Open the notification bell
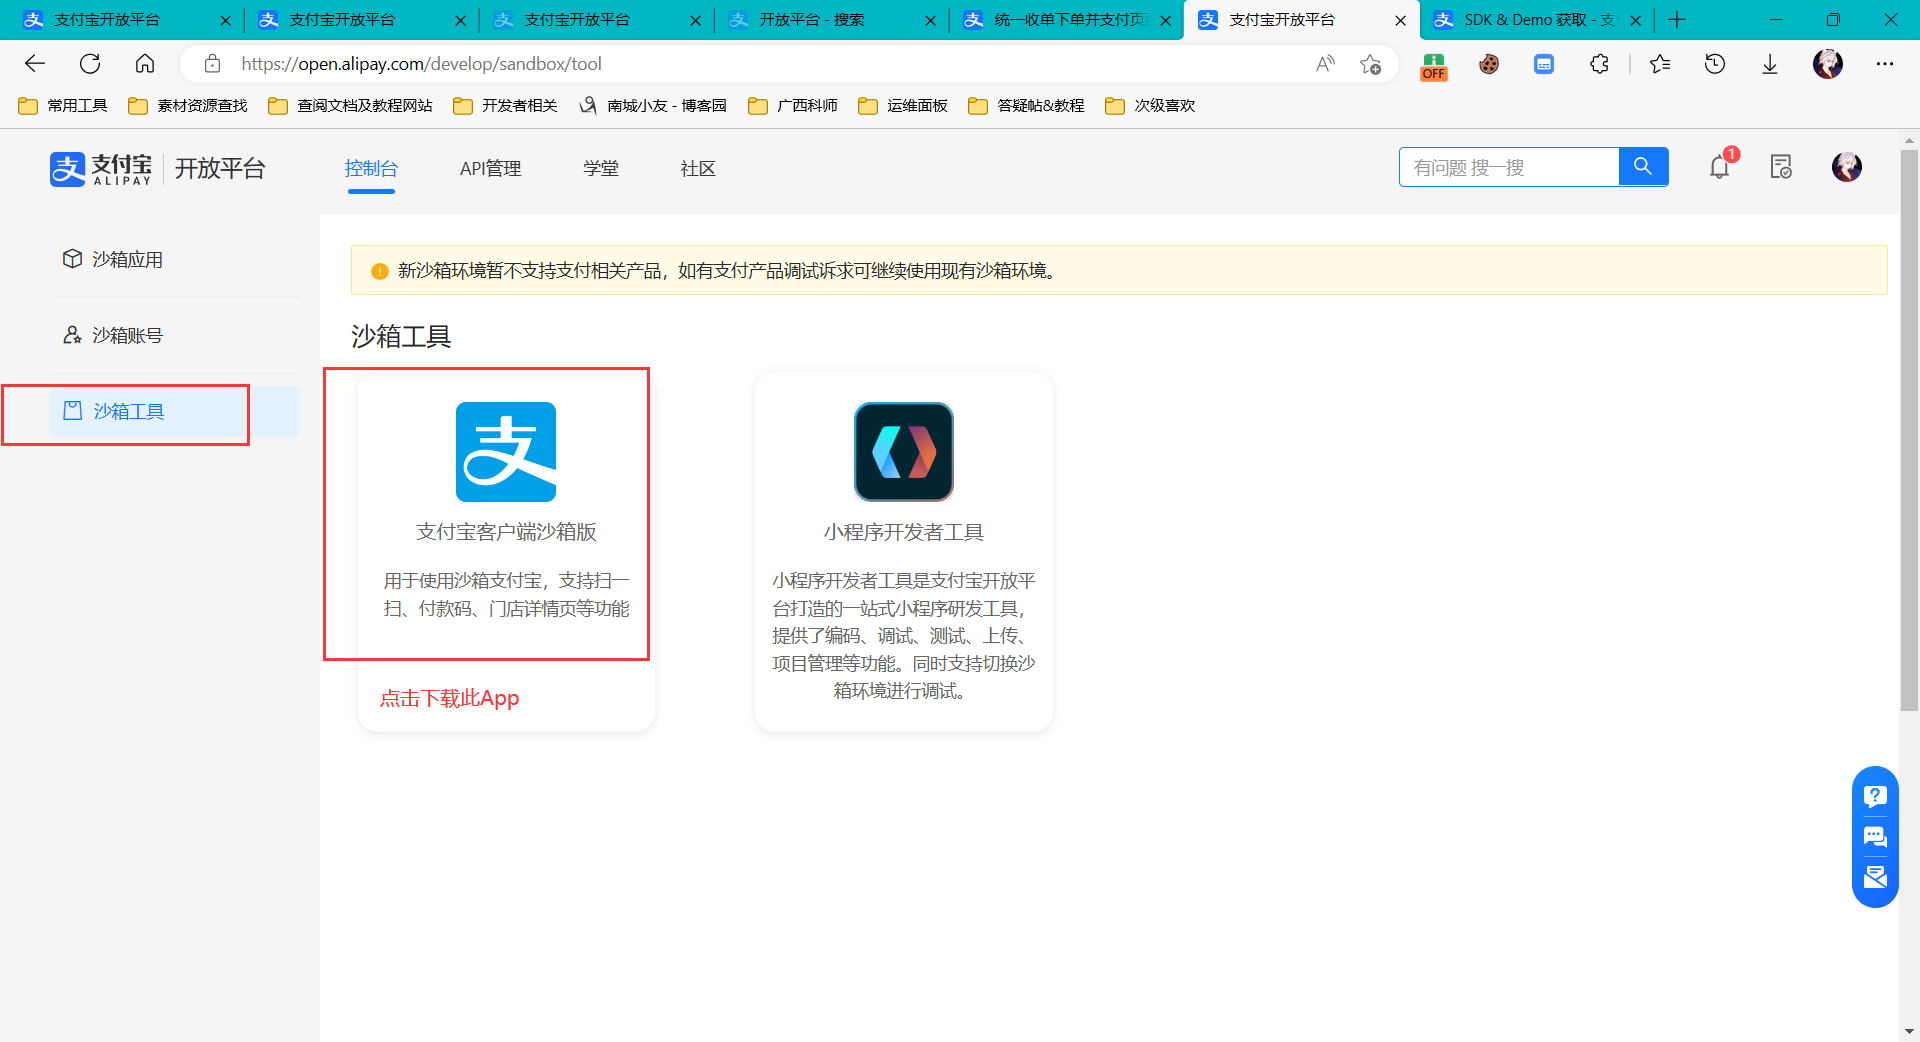 [1720, 167]
